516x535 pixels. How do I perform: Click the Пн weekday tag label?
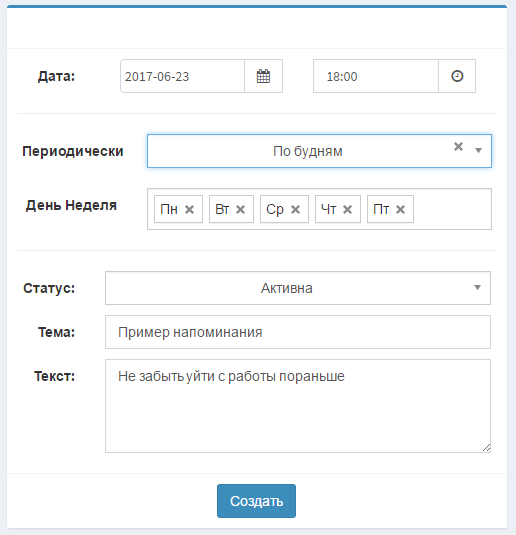click(169, 209)
